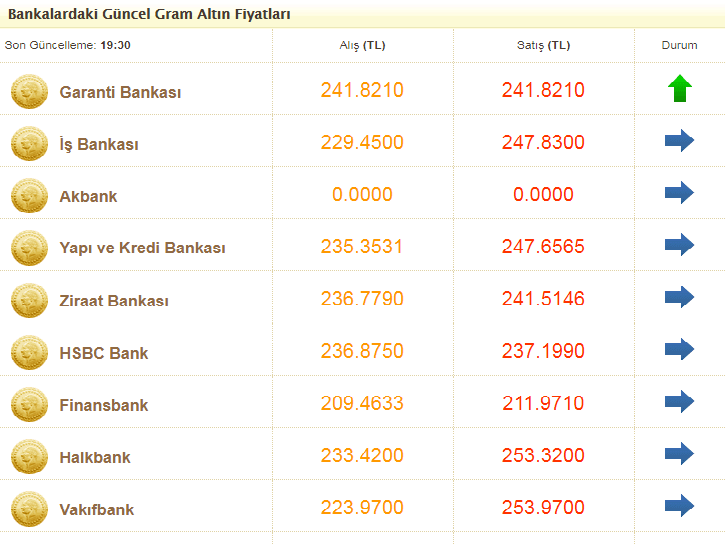Click the gold coin icon beside Halkbank
Image resolution: width=725 pixels, height=544 pixels.
click(x=29, y=456)
